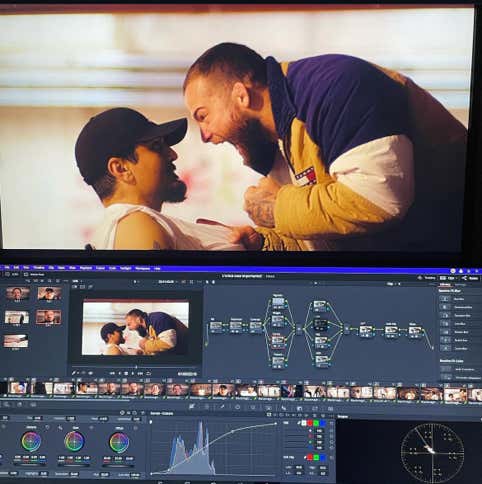Click the Nodes button at top right
Image resolution: width=482 pixels, height=484 pixels.
pyautogui.click(x=470, y=278)
